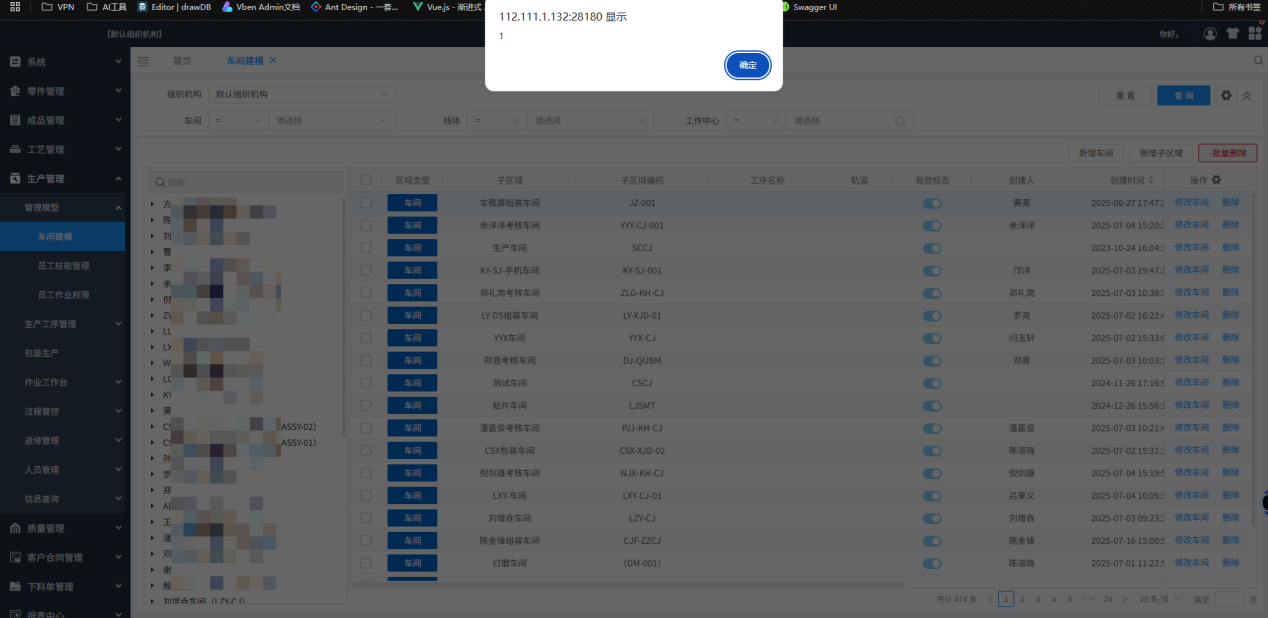Viewport: 1268px width, 618px height.
Task: Toggle the valid switch on the 贴片车间 row
Action: [x=932, y=405]
